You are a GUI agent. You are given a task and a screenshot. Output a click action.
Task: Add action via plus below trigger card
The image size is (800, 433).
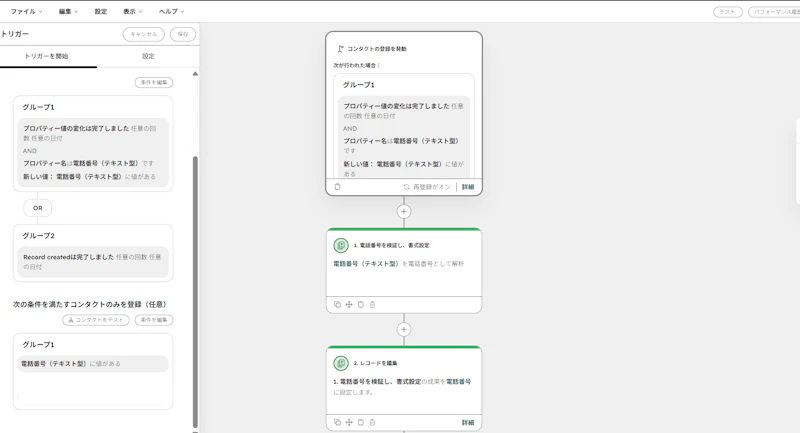point(404,211)
